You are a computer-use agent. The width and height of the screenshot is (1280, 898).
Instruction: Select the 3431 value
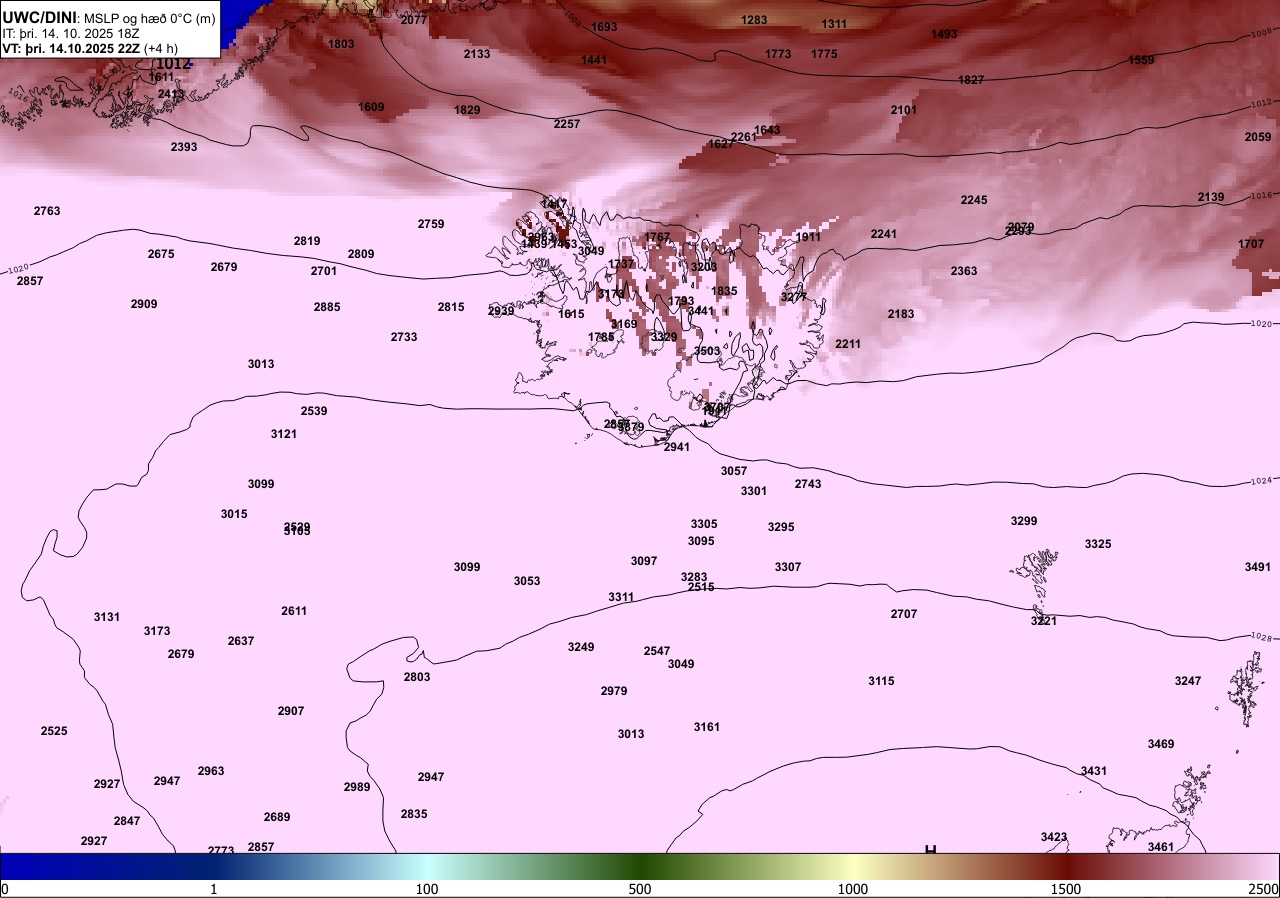(x=1094, y=771)
